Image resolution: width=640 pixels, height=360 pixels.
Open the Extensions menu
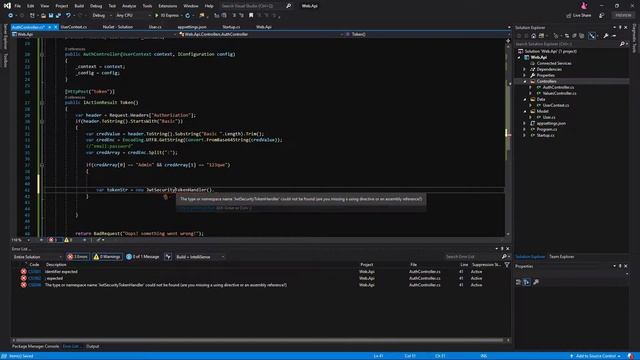(x=168, y=6)
